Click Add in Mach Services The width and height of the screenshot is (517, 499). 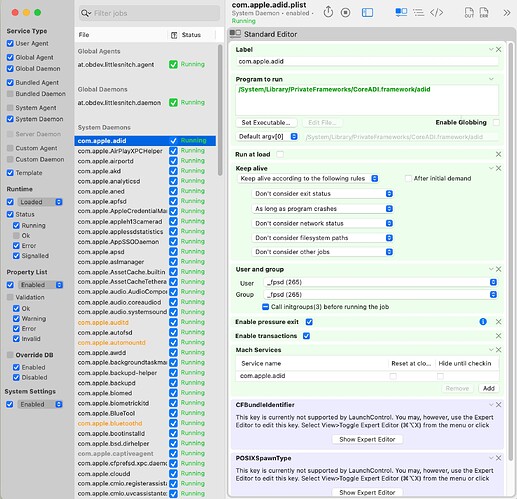pyautogui.click(x=489, y=388)
